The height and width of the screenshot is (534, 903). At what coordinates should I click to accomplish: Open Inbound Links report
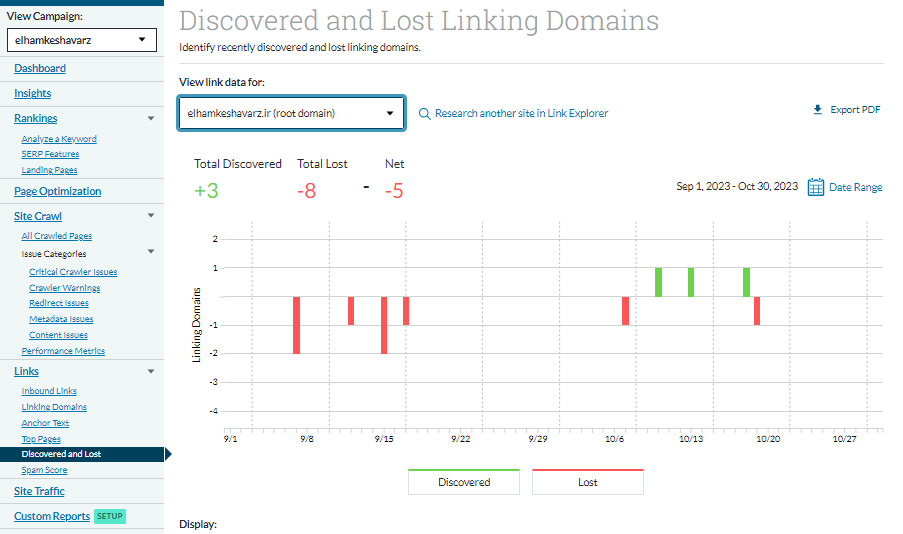click(49, 391)
